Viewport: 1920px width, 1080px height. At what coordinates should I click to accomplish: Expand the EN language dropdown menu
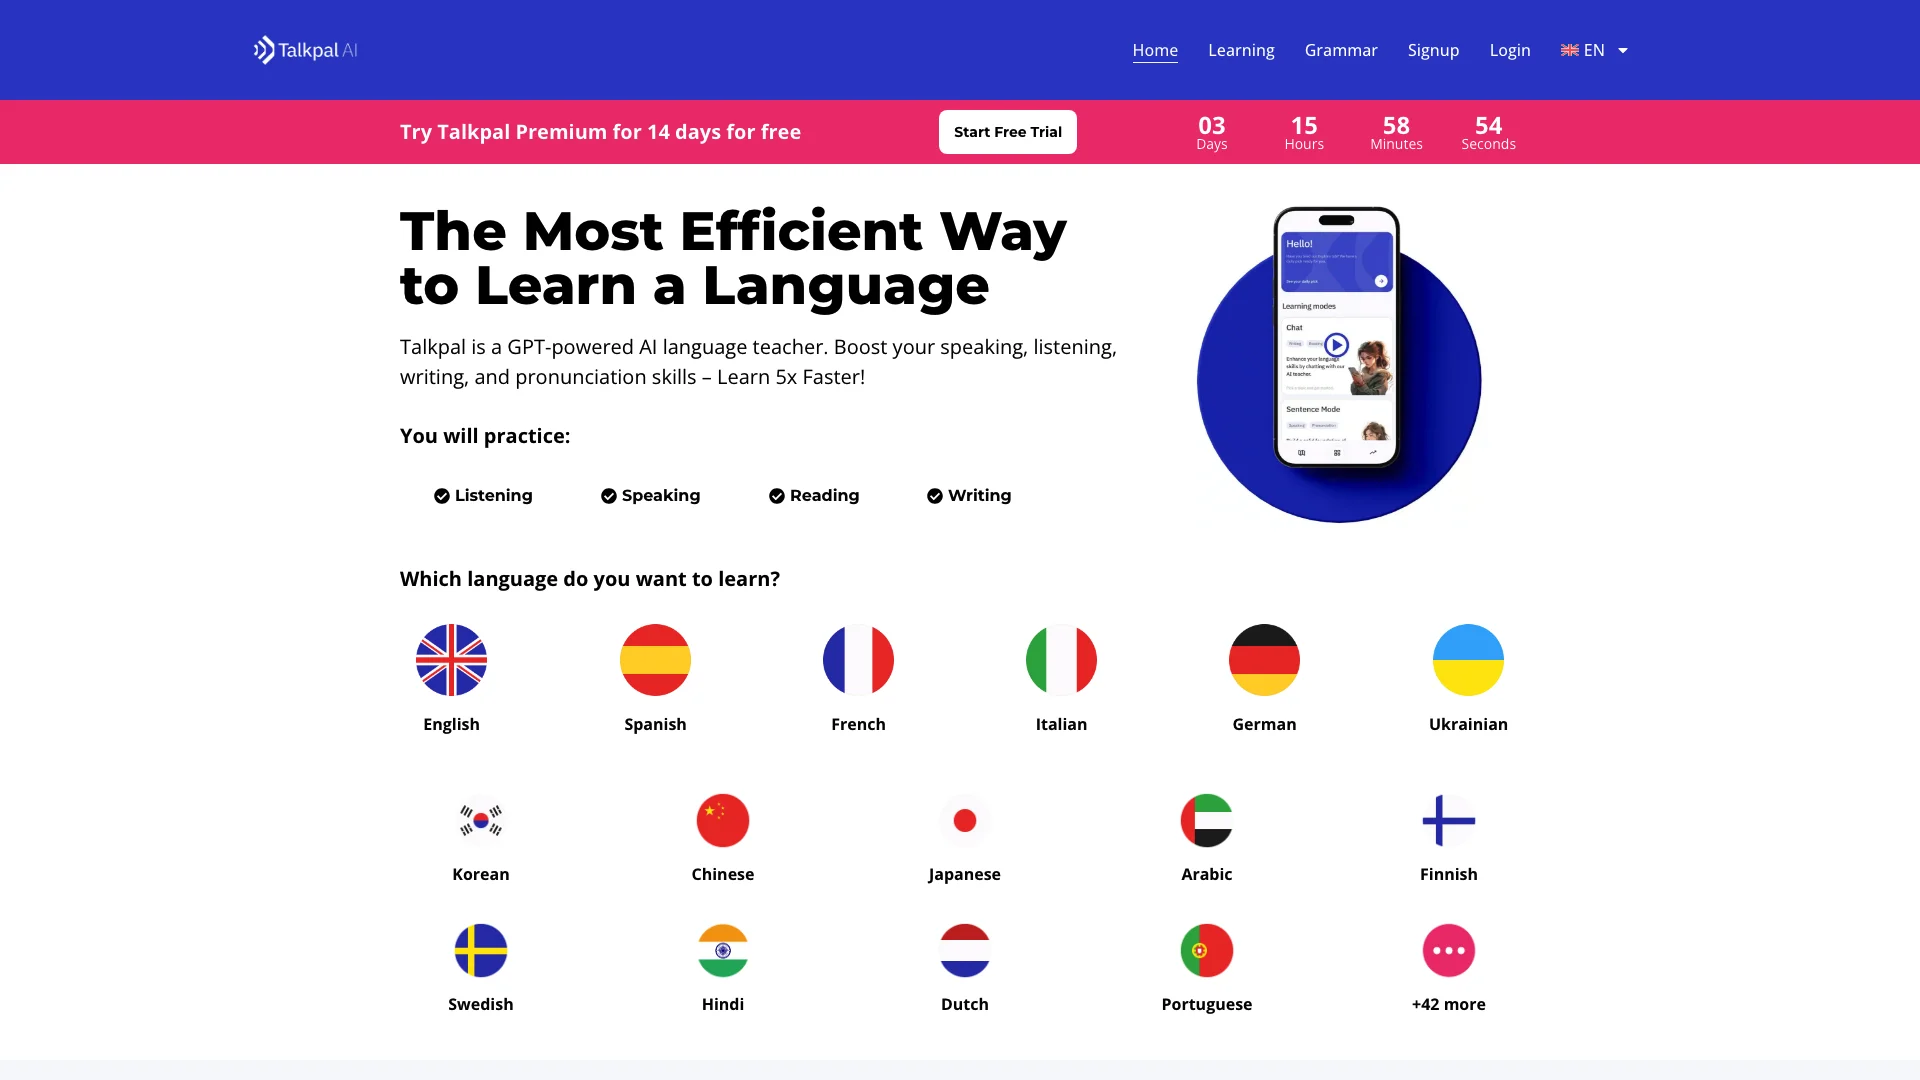1596,50
